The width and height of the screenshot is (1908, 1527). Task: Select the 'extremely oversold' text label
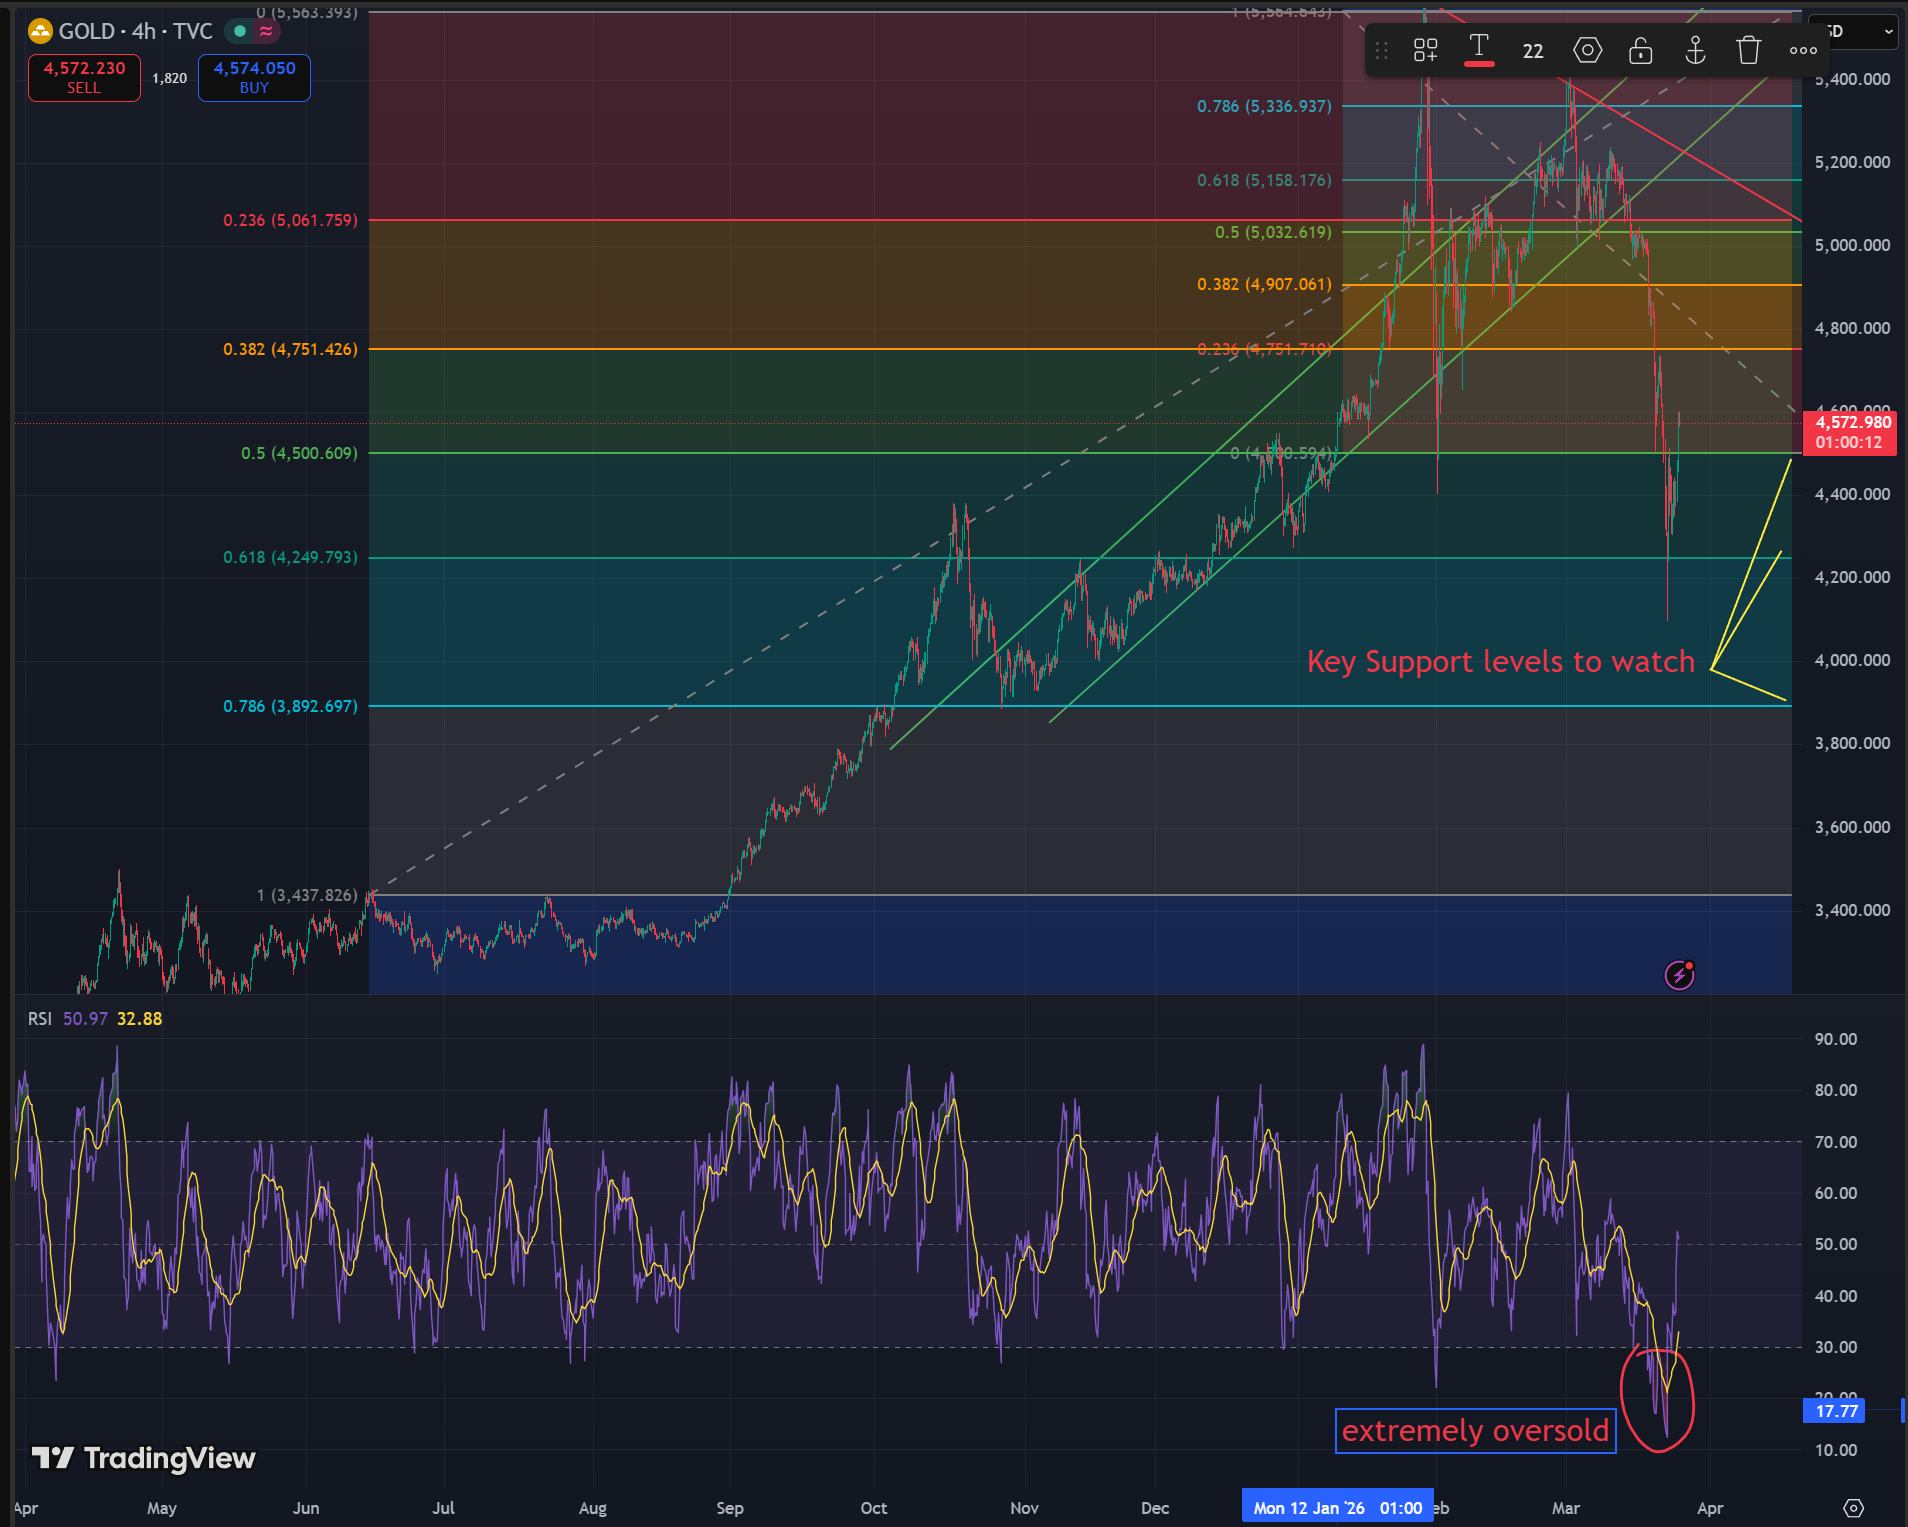click(x=1475, y=1431)
